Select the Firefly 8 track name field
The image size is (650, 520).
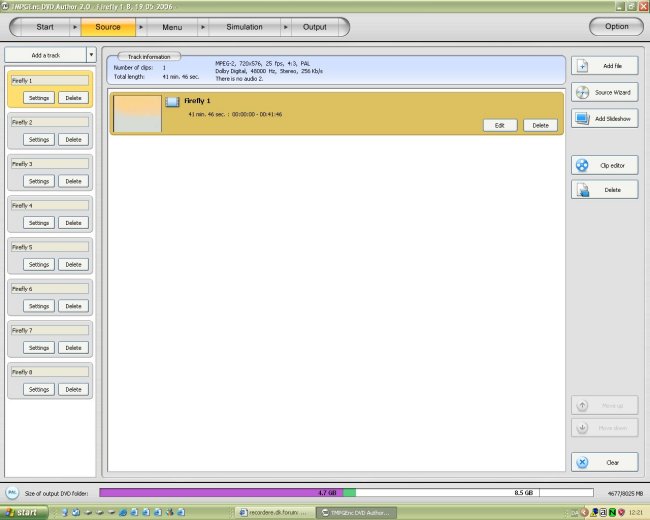[50, 372]
